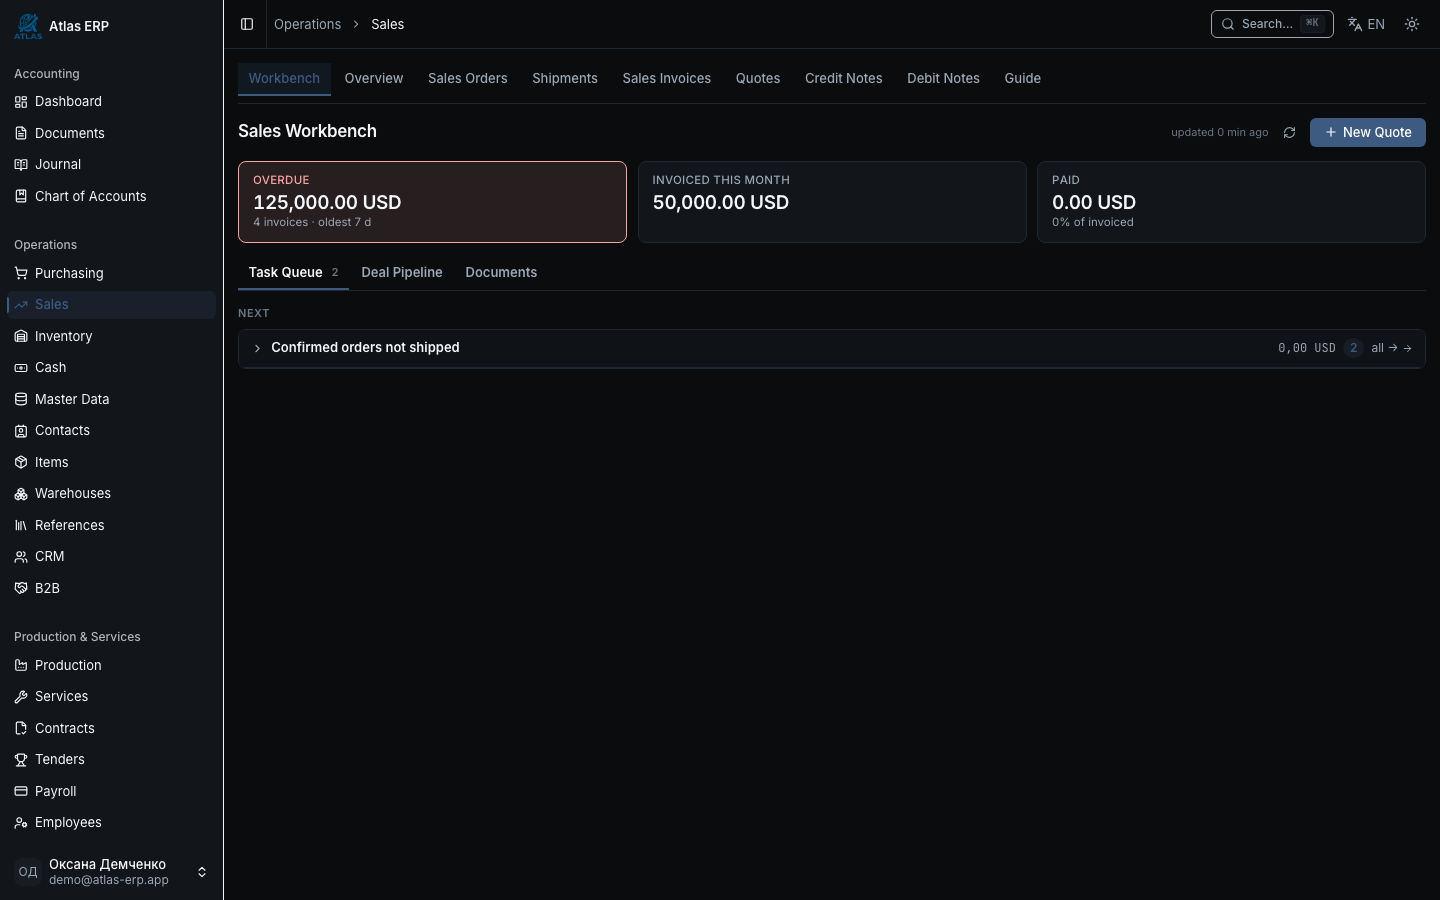Click the Contracts document icon
Image resolution: width=1440 pixels, height=900 pixels.
coord(21,729)
